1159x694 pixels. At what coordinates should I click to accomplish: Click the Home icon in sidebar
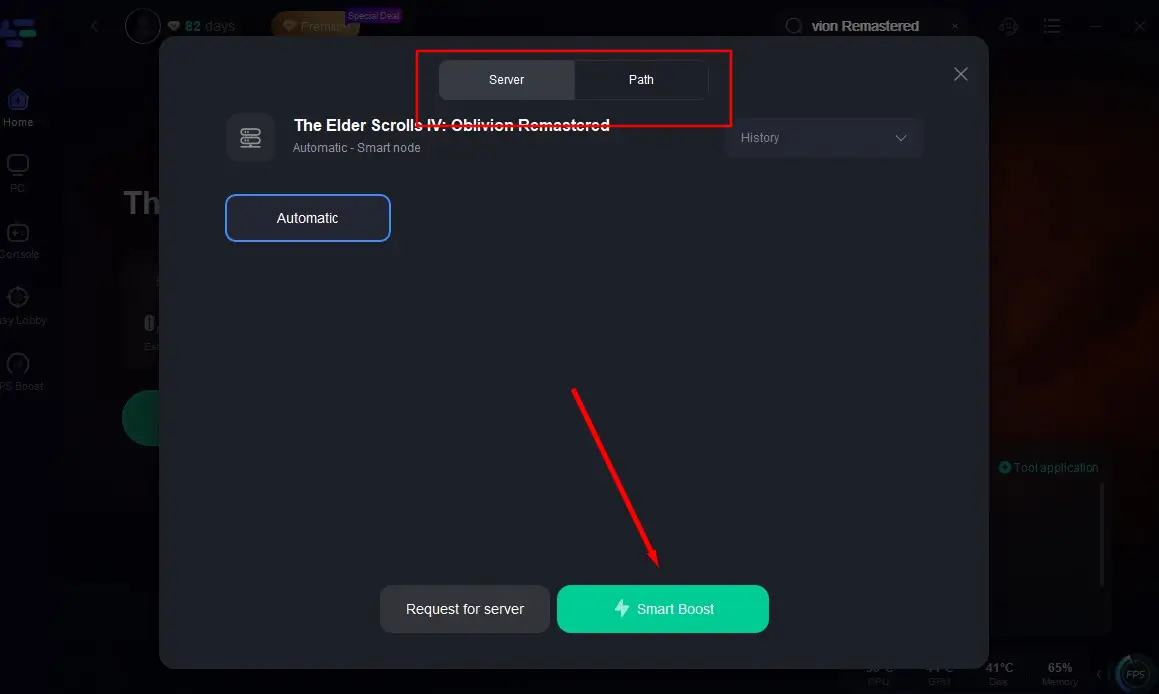[x=18, y=100]
